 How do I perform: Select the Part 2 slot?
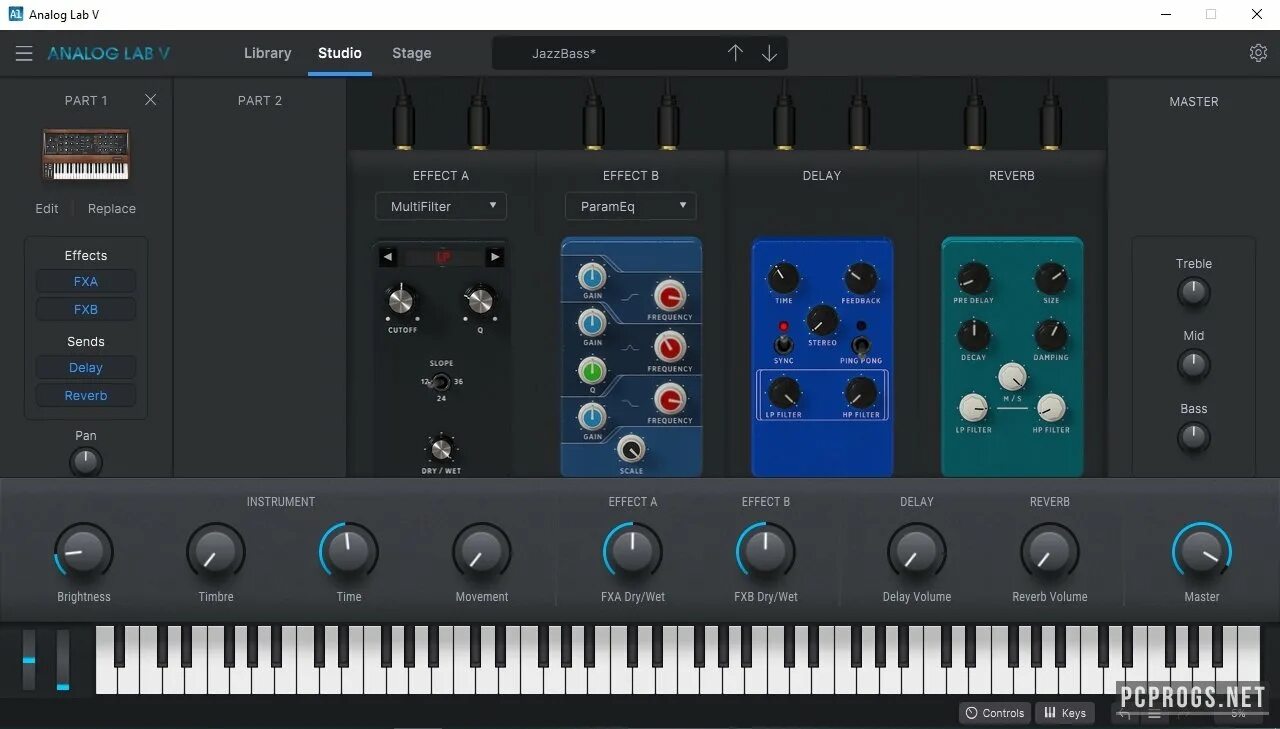260,100
